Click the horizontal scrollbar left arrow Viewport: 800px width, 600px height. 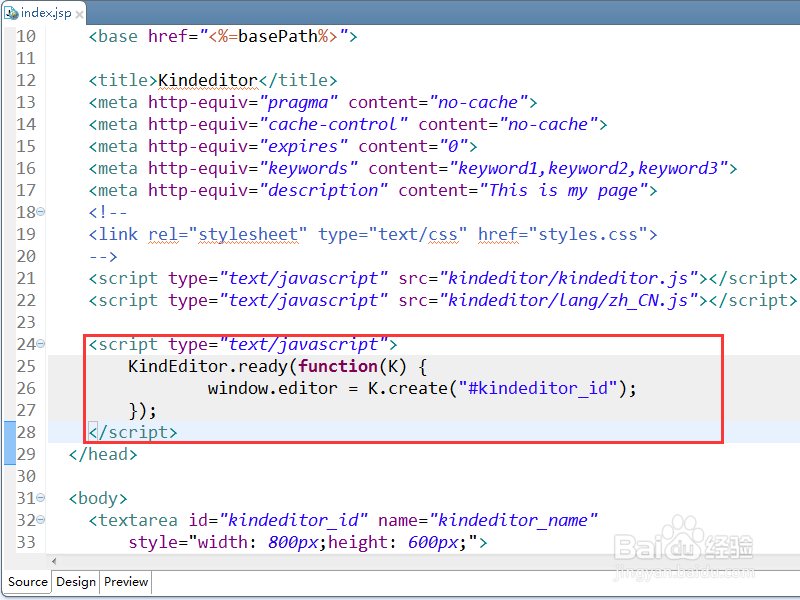point(54,561)
